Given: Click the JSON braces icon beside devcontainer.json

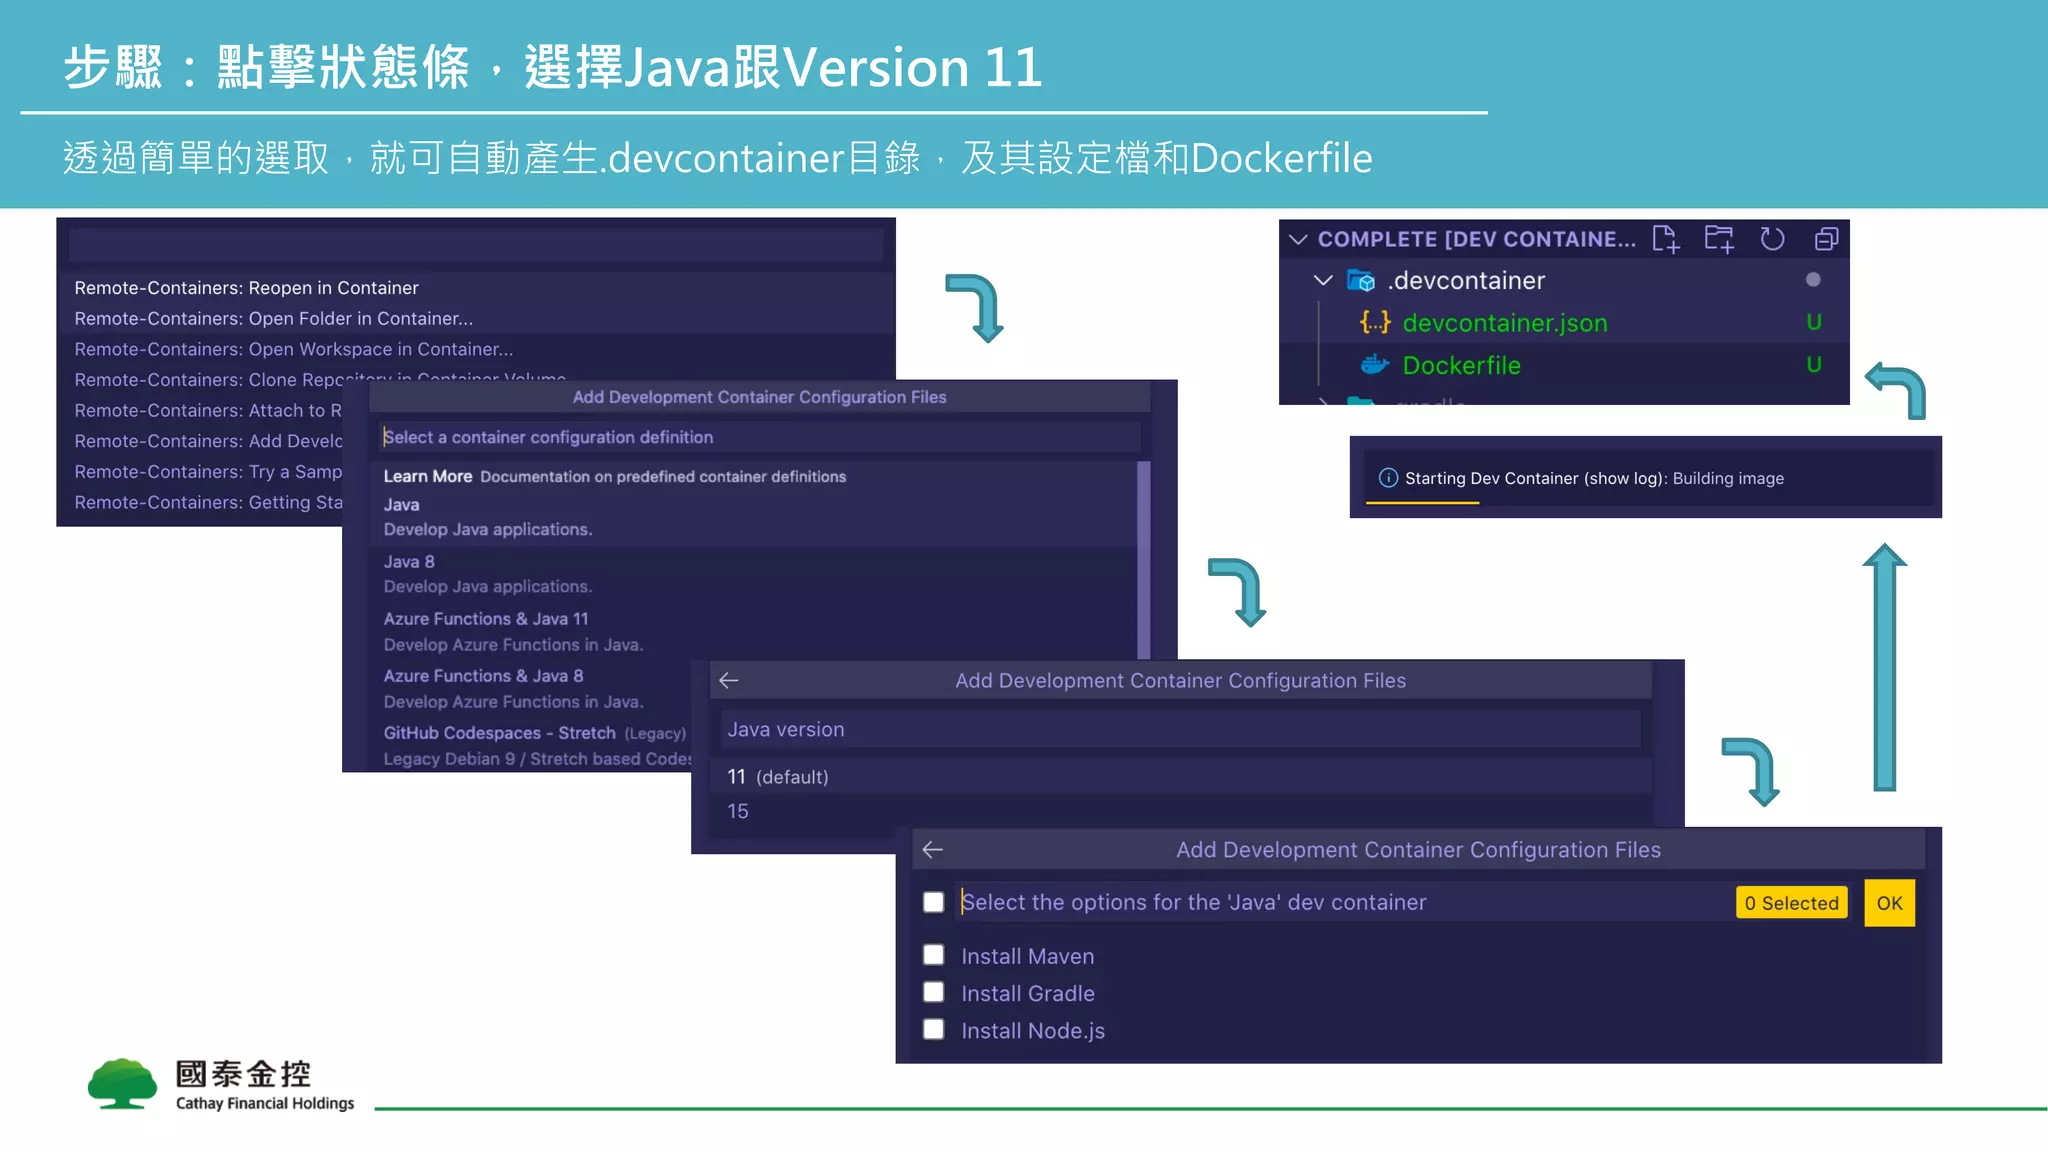Looking at the screenshot, I should point(1375,323).
